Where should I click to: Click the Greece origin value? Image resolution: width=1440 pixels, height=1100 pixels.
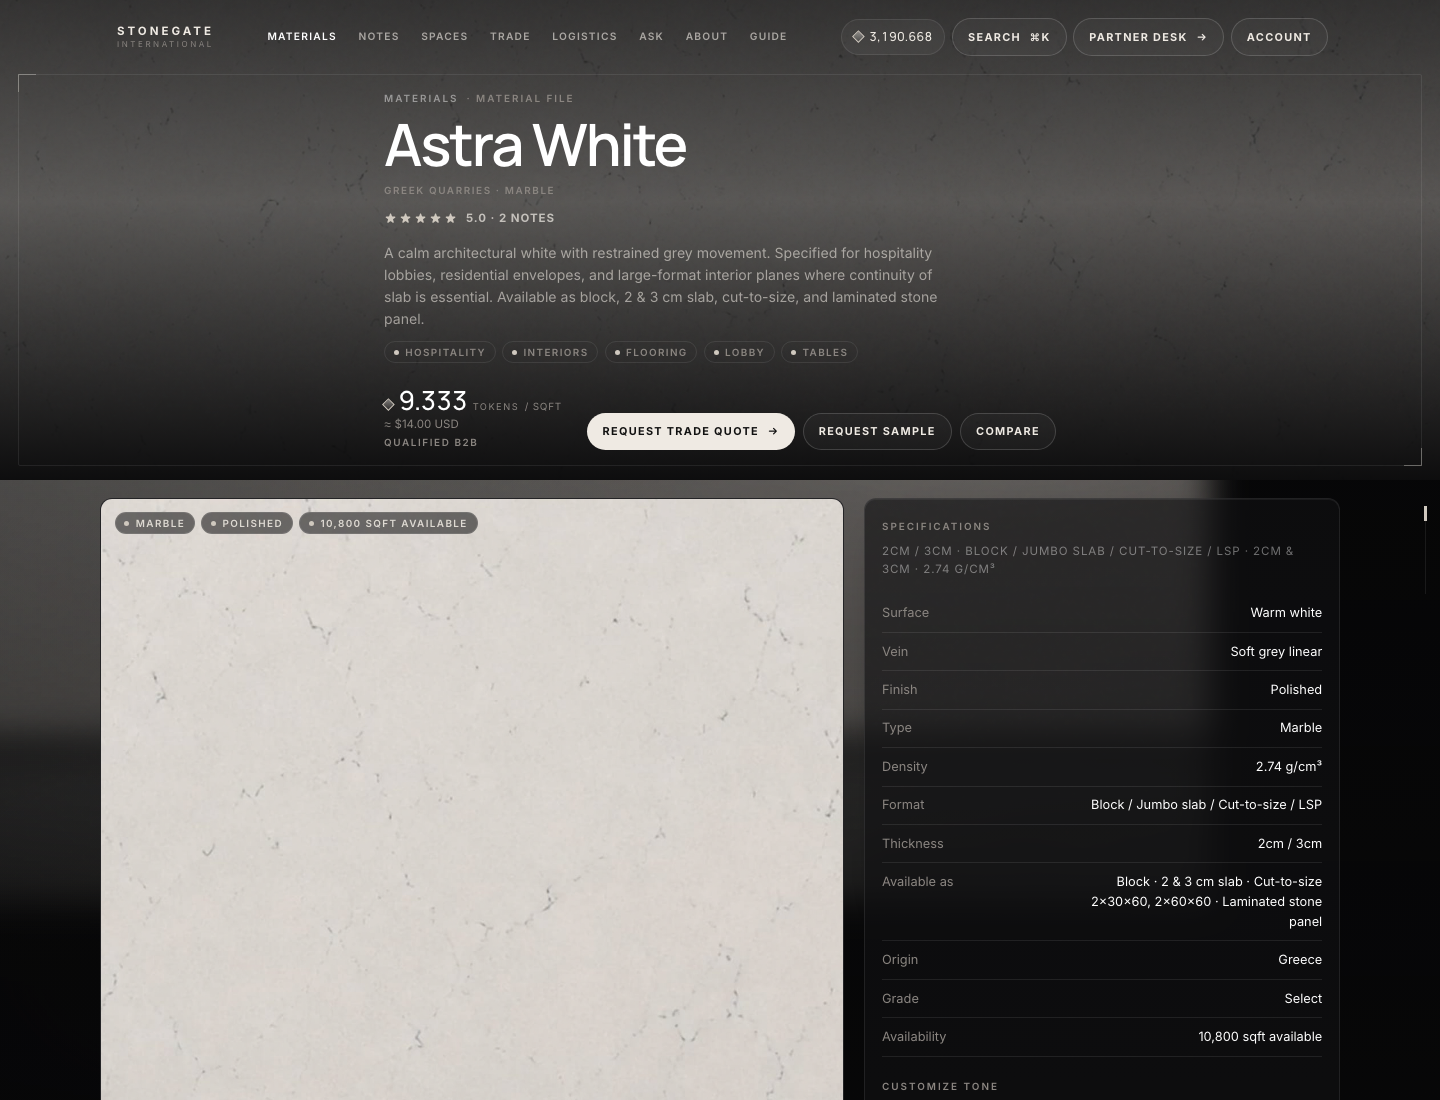click(x=1300, y=960)
